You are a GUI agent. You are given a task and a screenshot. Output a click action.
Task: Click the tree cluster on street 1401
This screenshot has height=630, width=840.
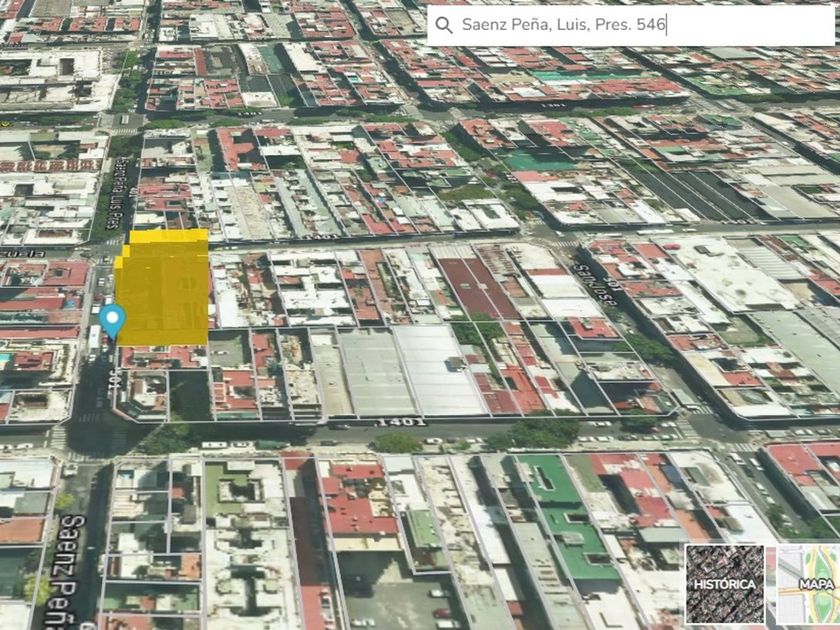click(540, 432)
